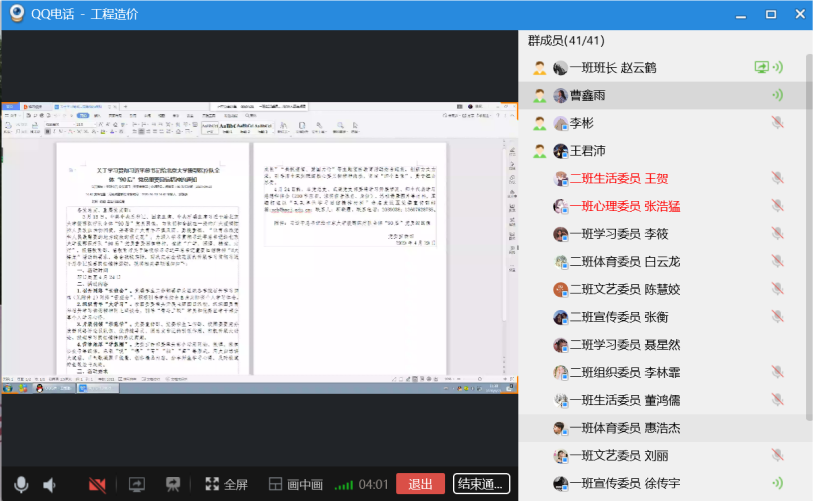
Task: Click the presentation demo icon
Action: pyautogui.click(x=172, y=484)
